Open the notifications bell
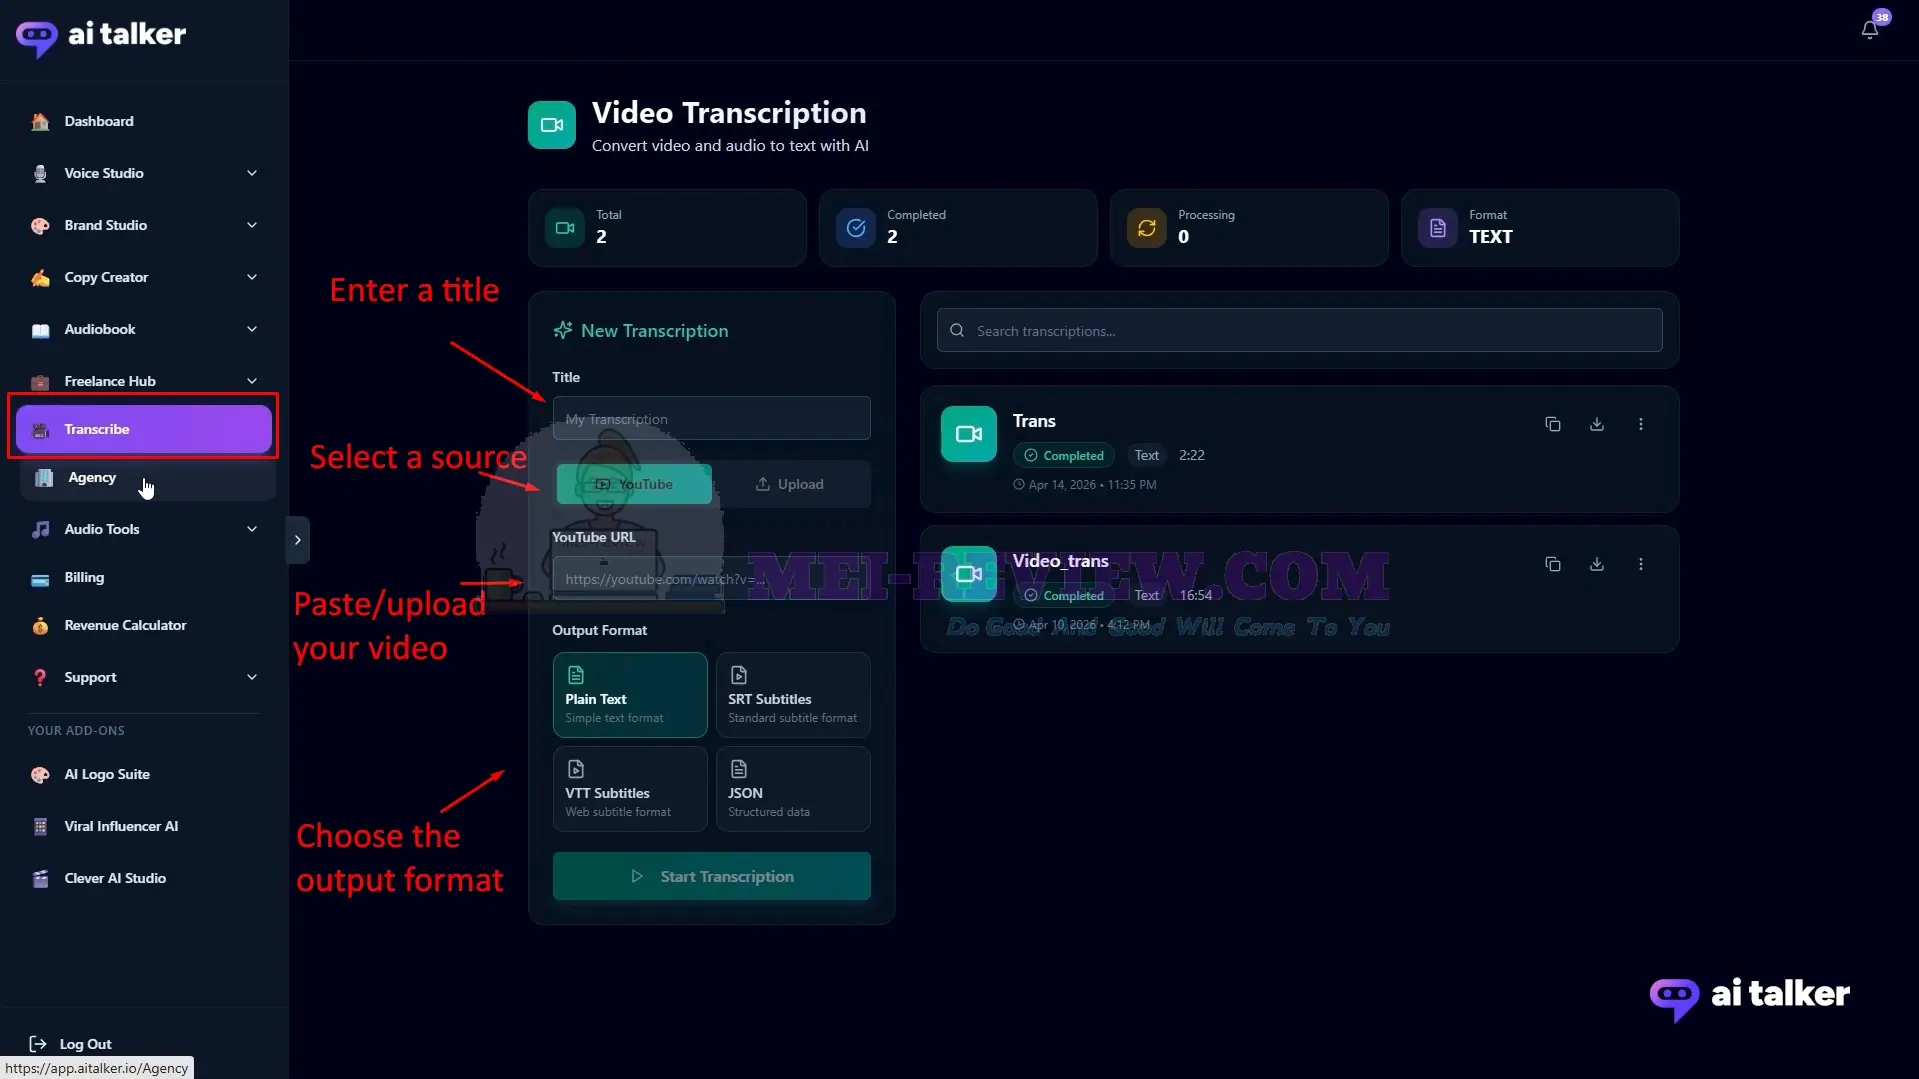 (x=1869, y=30)
